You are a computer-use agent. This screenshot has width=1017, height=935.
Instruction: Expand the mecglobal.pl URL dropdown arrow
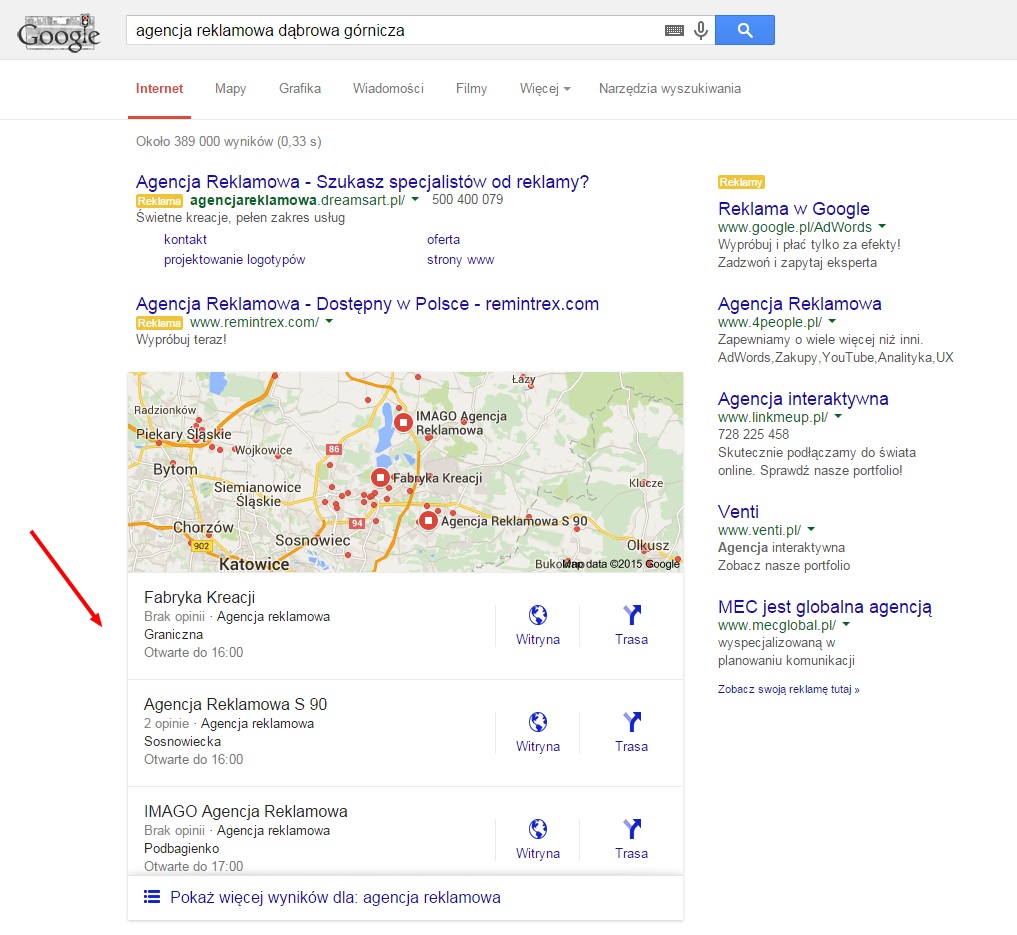pos(846,624)
